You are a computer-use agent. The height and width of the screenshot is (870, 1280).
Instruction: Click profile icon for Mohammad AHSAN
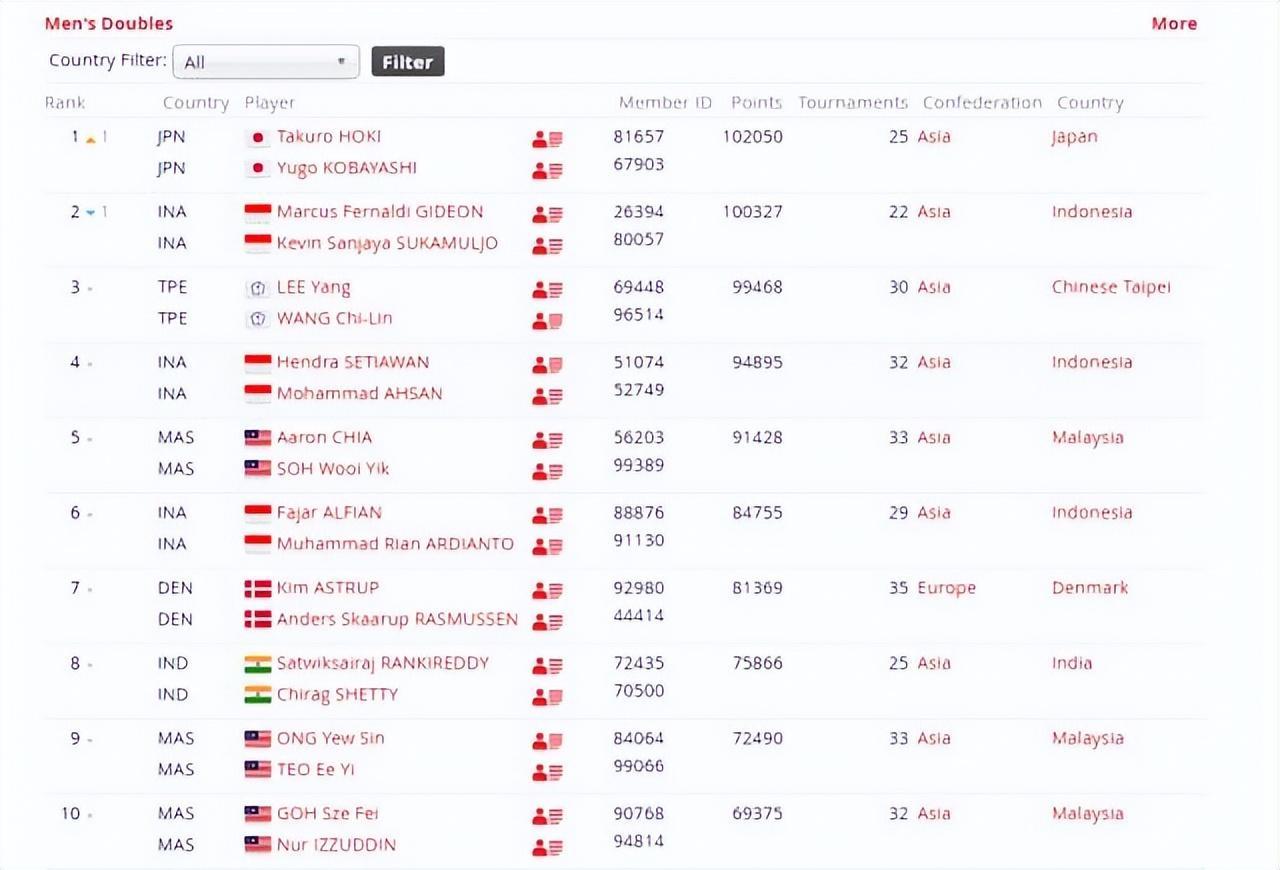547,397
